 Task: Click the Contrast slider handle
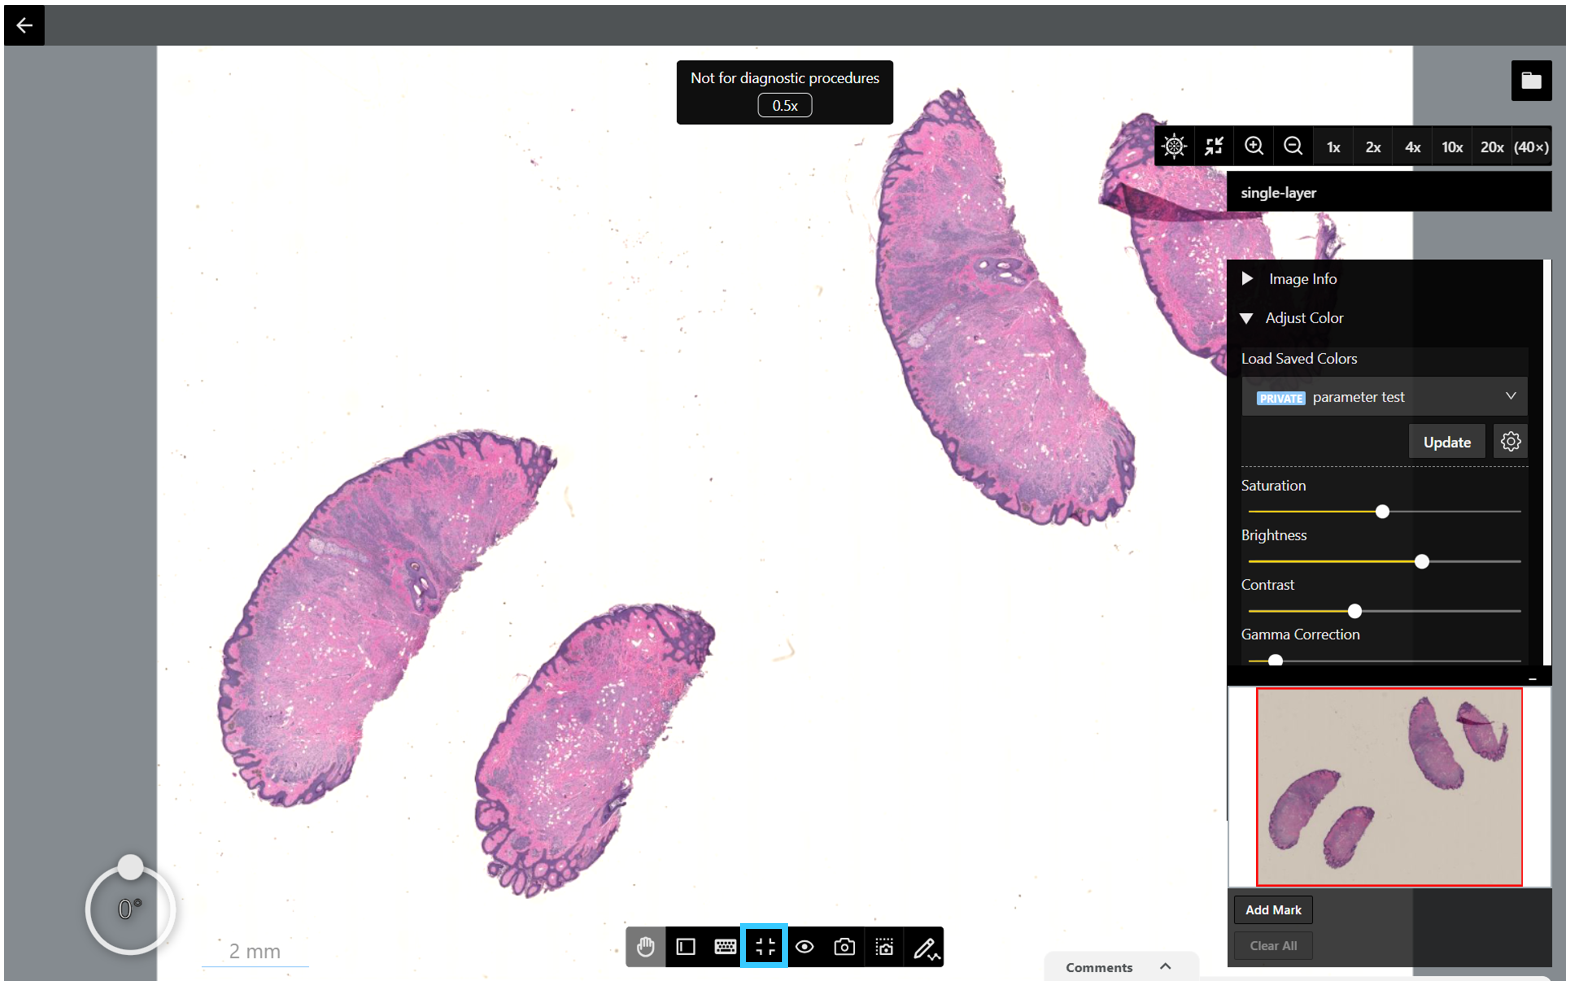click(x=1355, y=611)
